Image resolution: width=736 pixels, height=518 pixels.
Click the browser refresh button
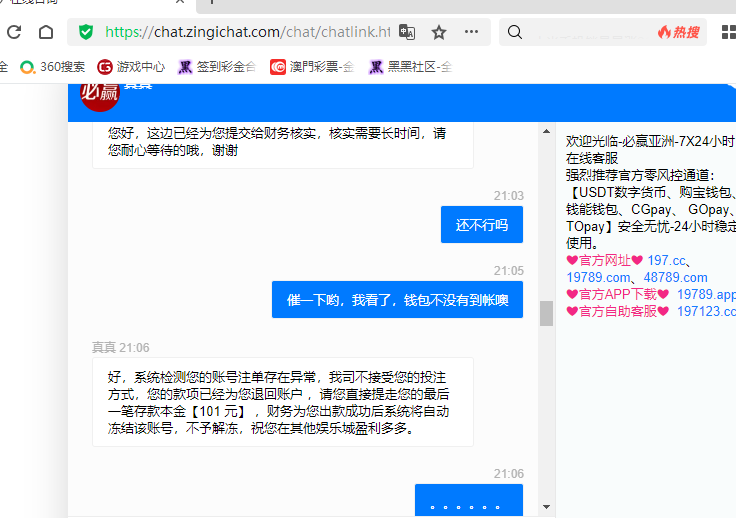click(x=14, y=32)
